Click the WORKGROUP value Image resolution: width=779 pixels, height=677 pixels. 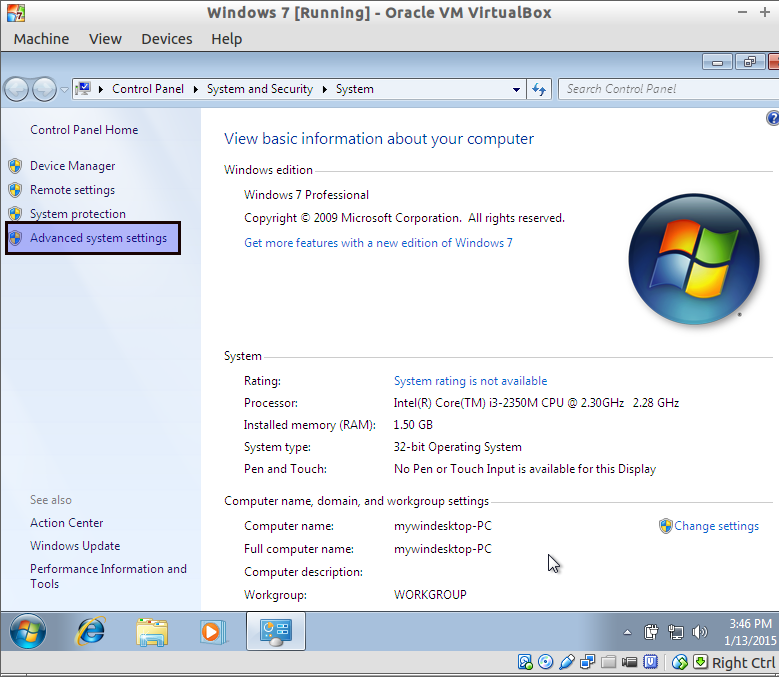[430, 595]
